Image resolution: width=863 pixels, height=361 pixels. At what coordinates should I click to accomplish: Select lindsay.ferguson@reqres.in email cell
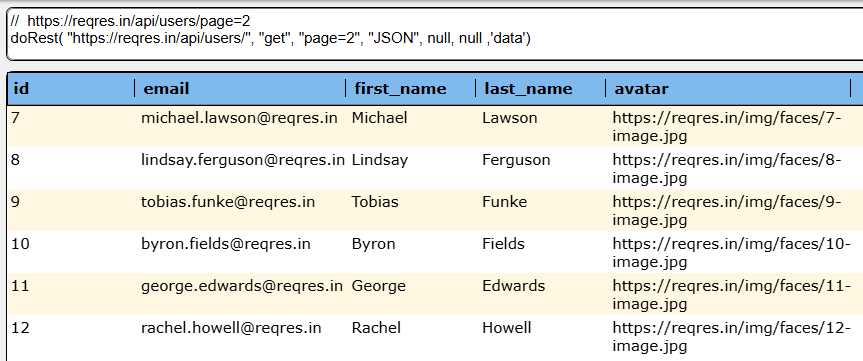coord(243,160)
